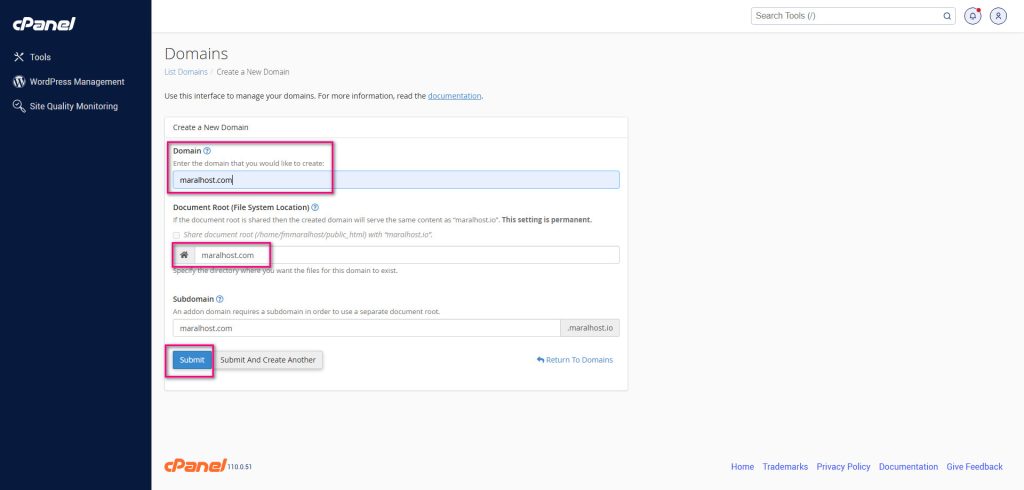Click the Tools wrench icon
This screenshot has width=1024, height=490.
tap(19, 57)
